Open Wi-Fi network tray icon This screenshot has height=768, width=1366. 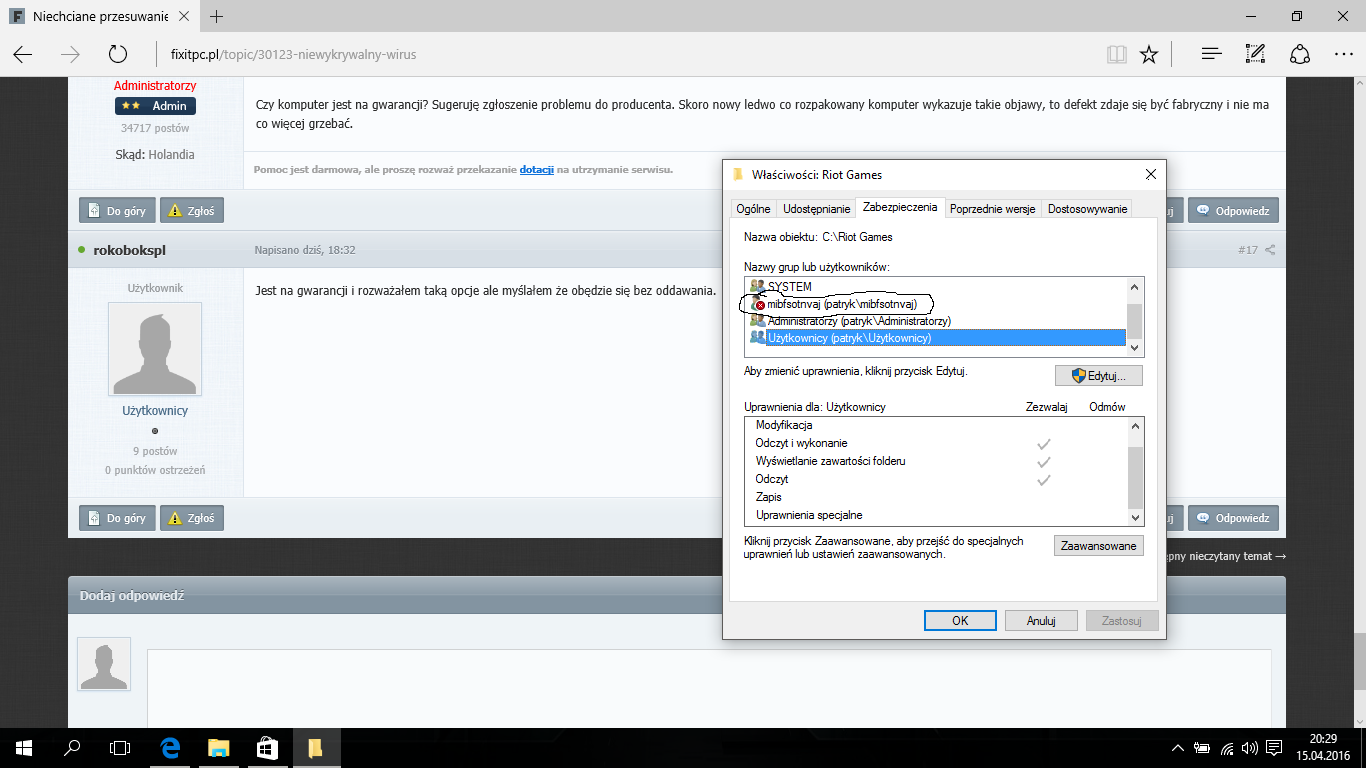[1225, 748]
